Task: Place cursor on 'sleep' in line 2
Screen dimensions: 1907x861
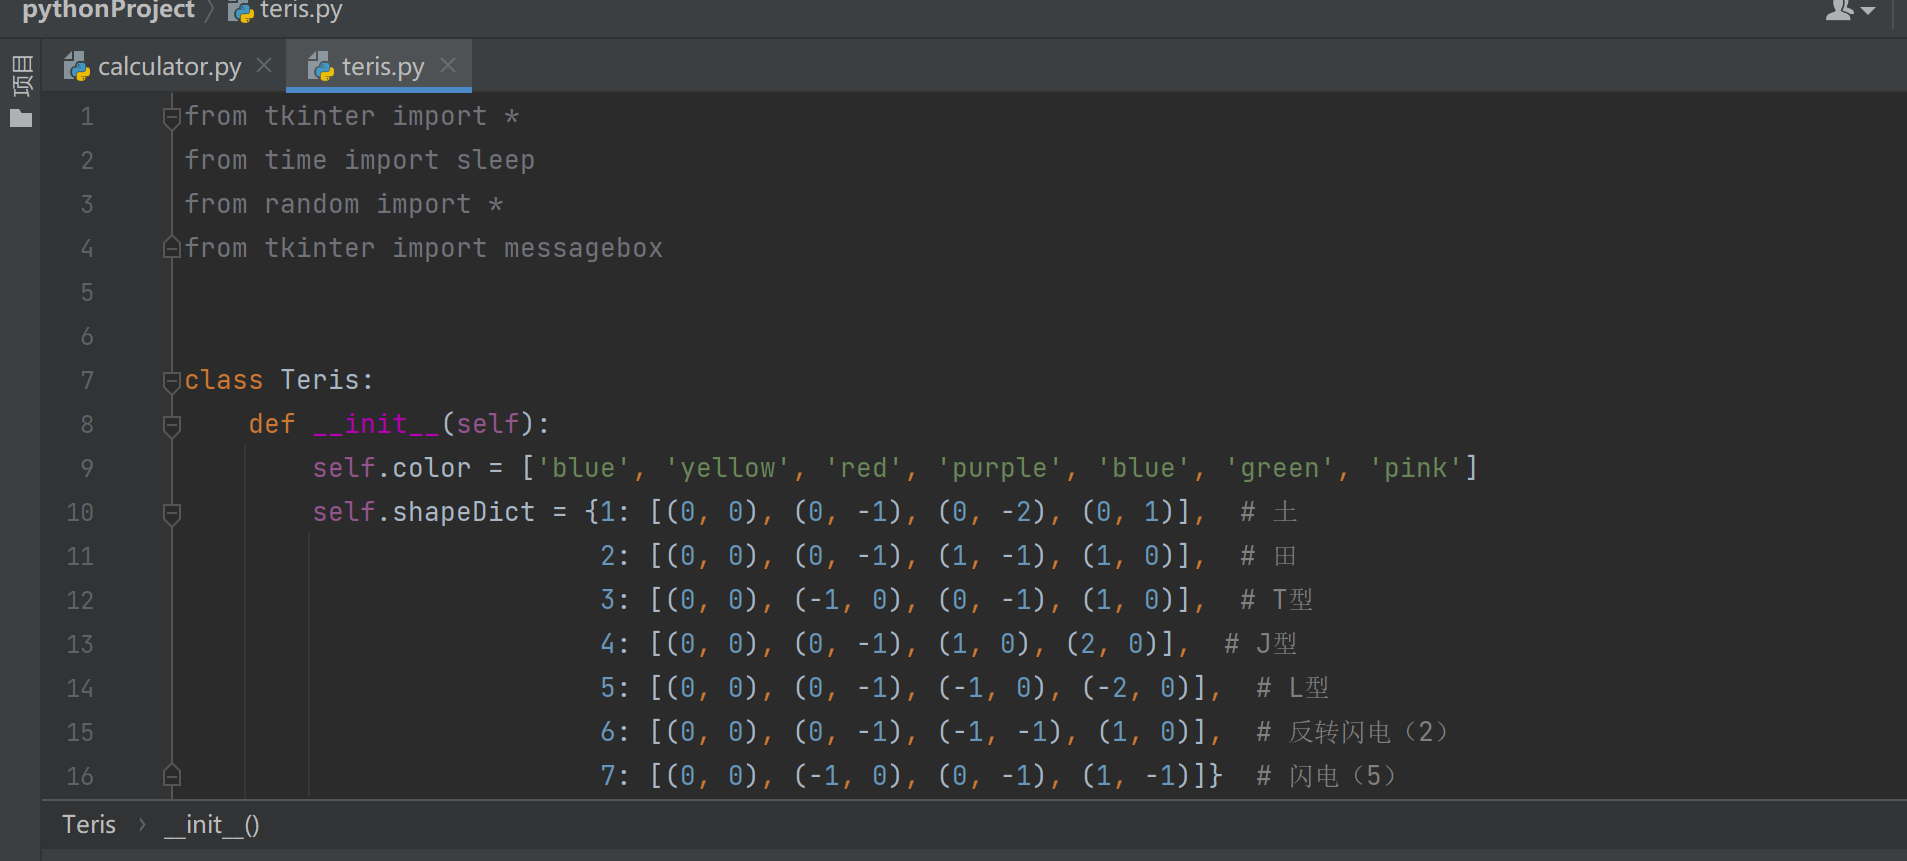Action: (495, 160)
